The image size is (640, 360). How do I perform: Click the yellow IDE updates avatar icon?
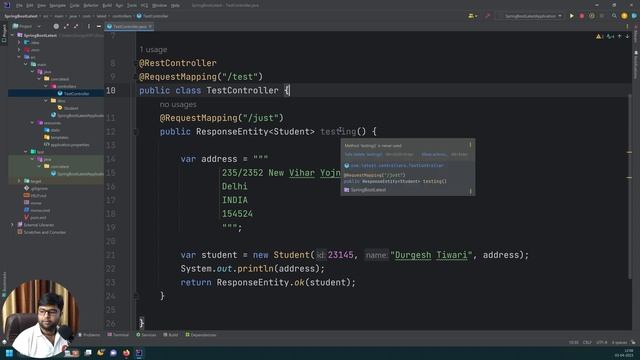click(624, 16)
